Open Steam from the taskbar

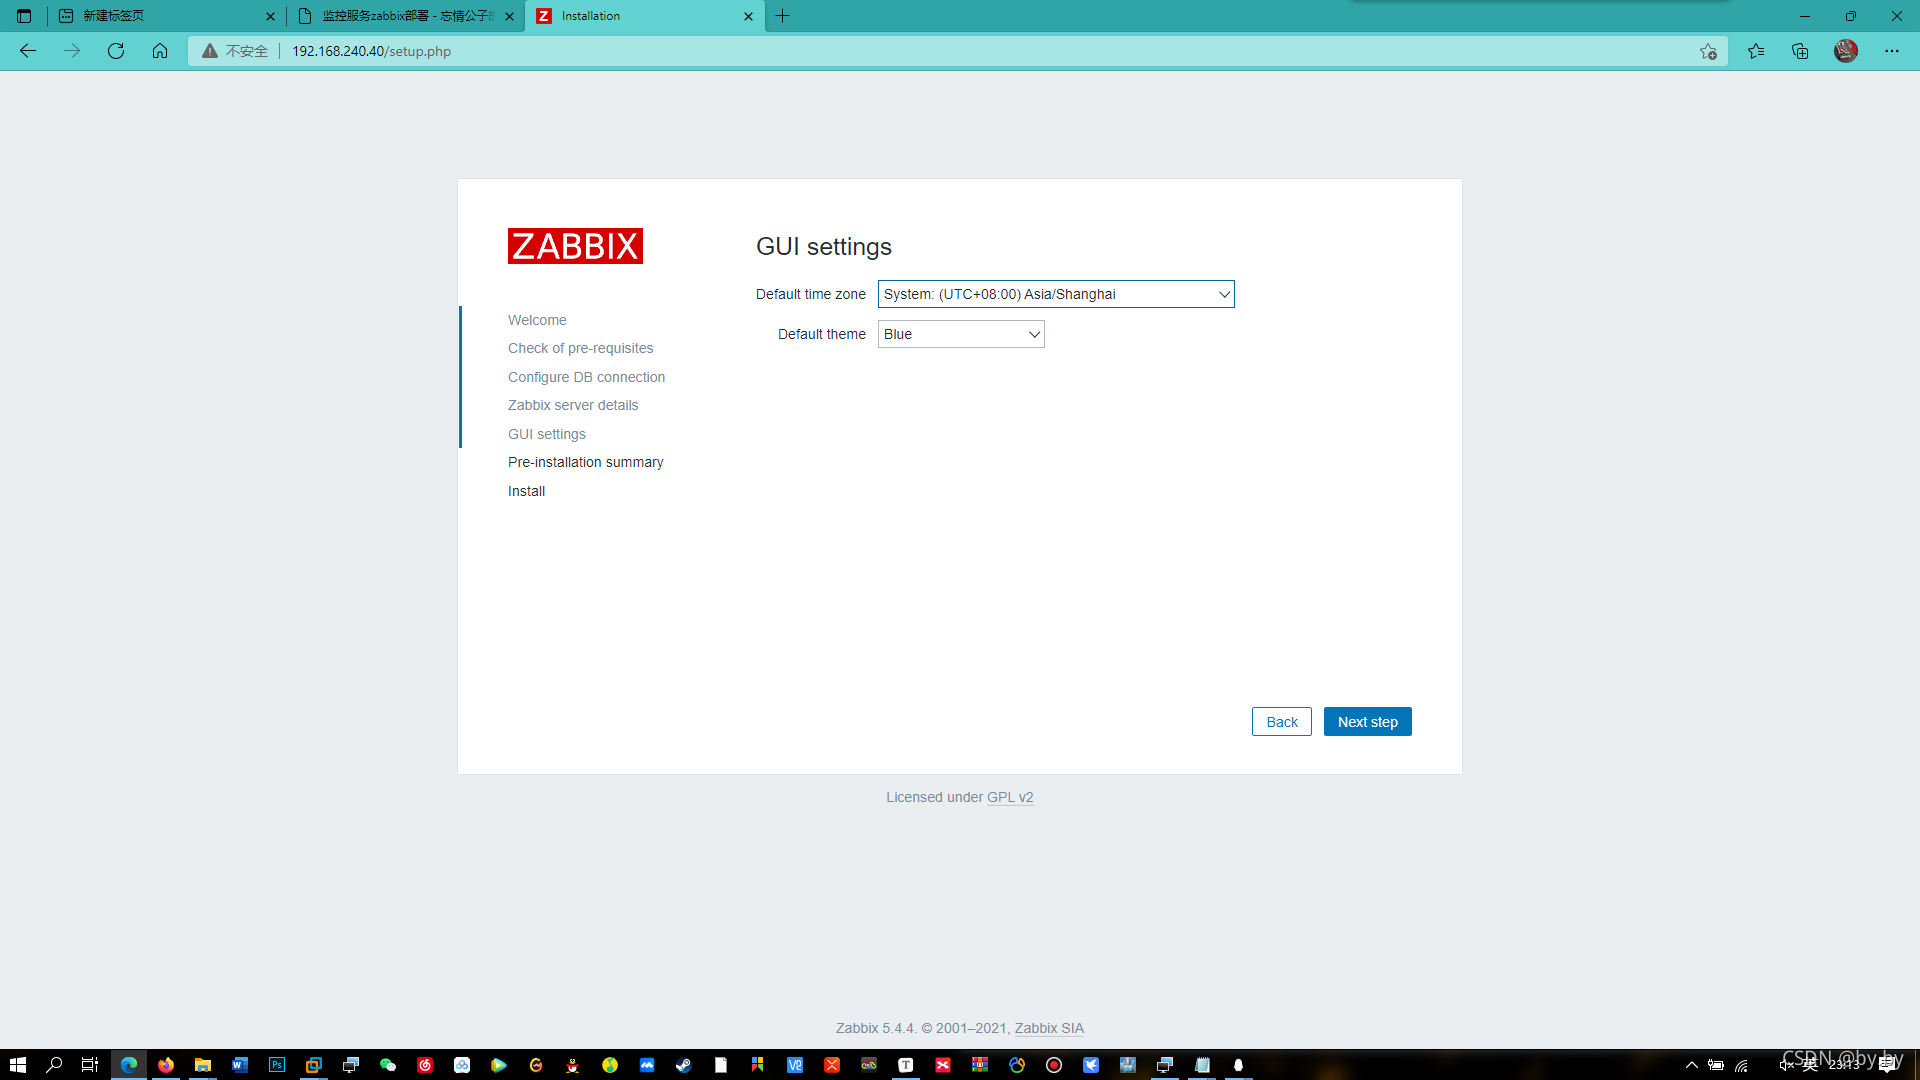pyautogui.click(x=683, y=1065)
